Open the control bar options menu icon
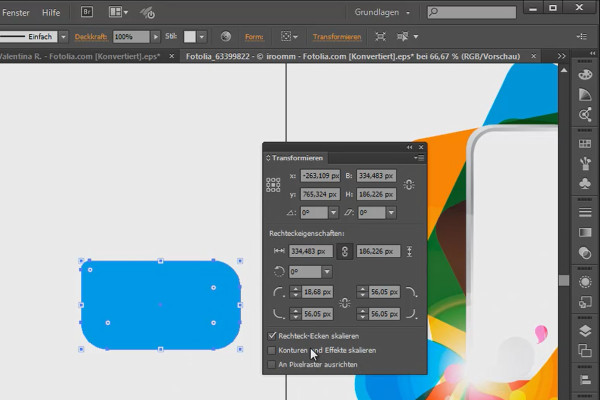600x400 pixels. coord(582,36)
